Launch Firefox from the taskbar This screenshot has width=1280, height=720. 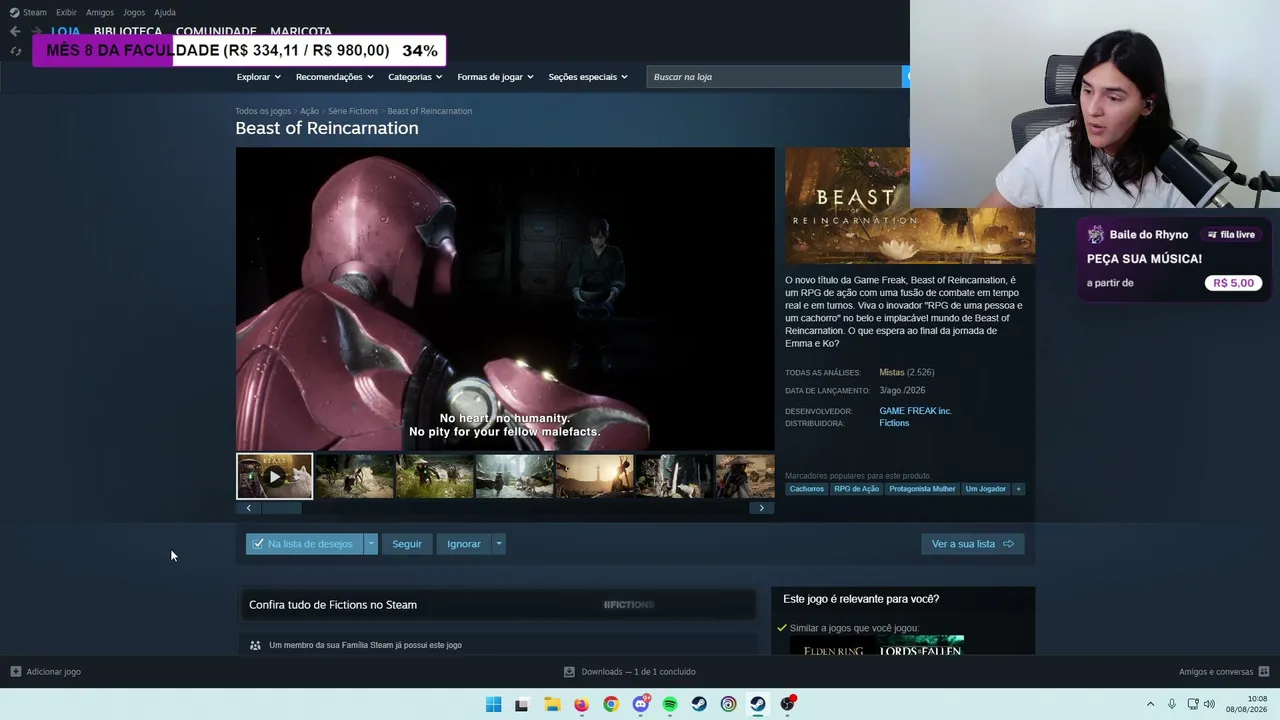(x=581, y=704)
